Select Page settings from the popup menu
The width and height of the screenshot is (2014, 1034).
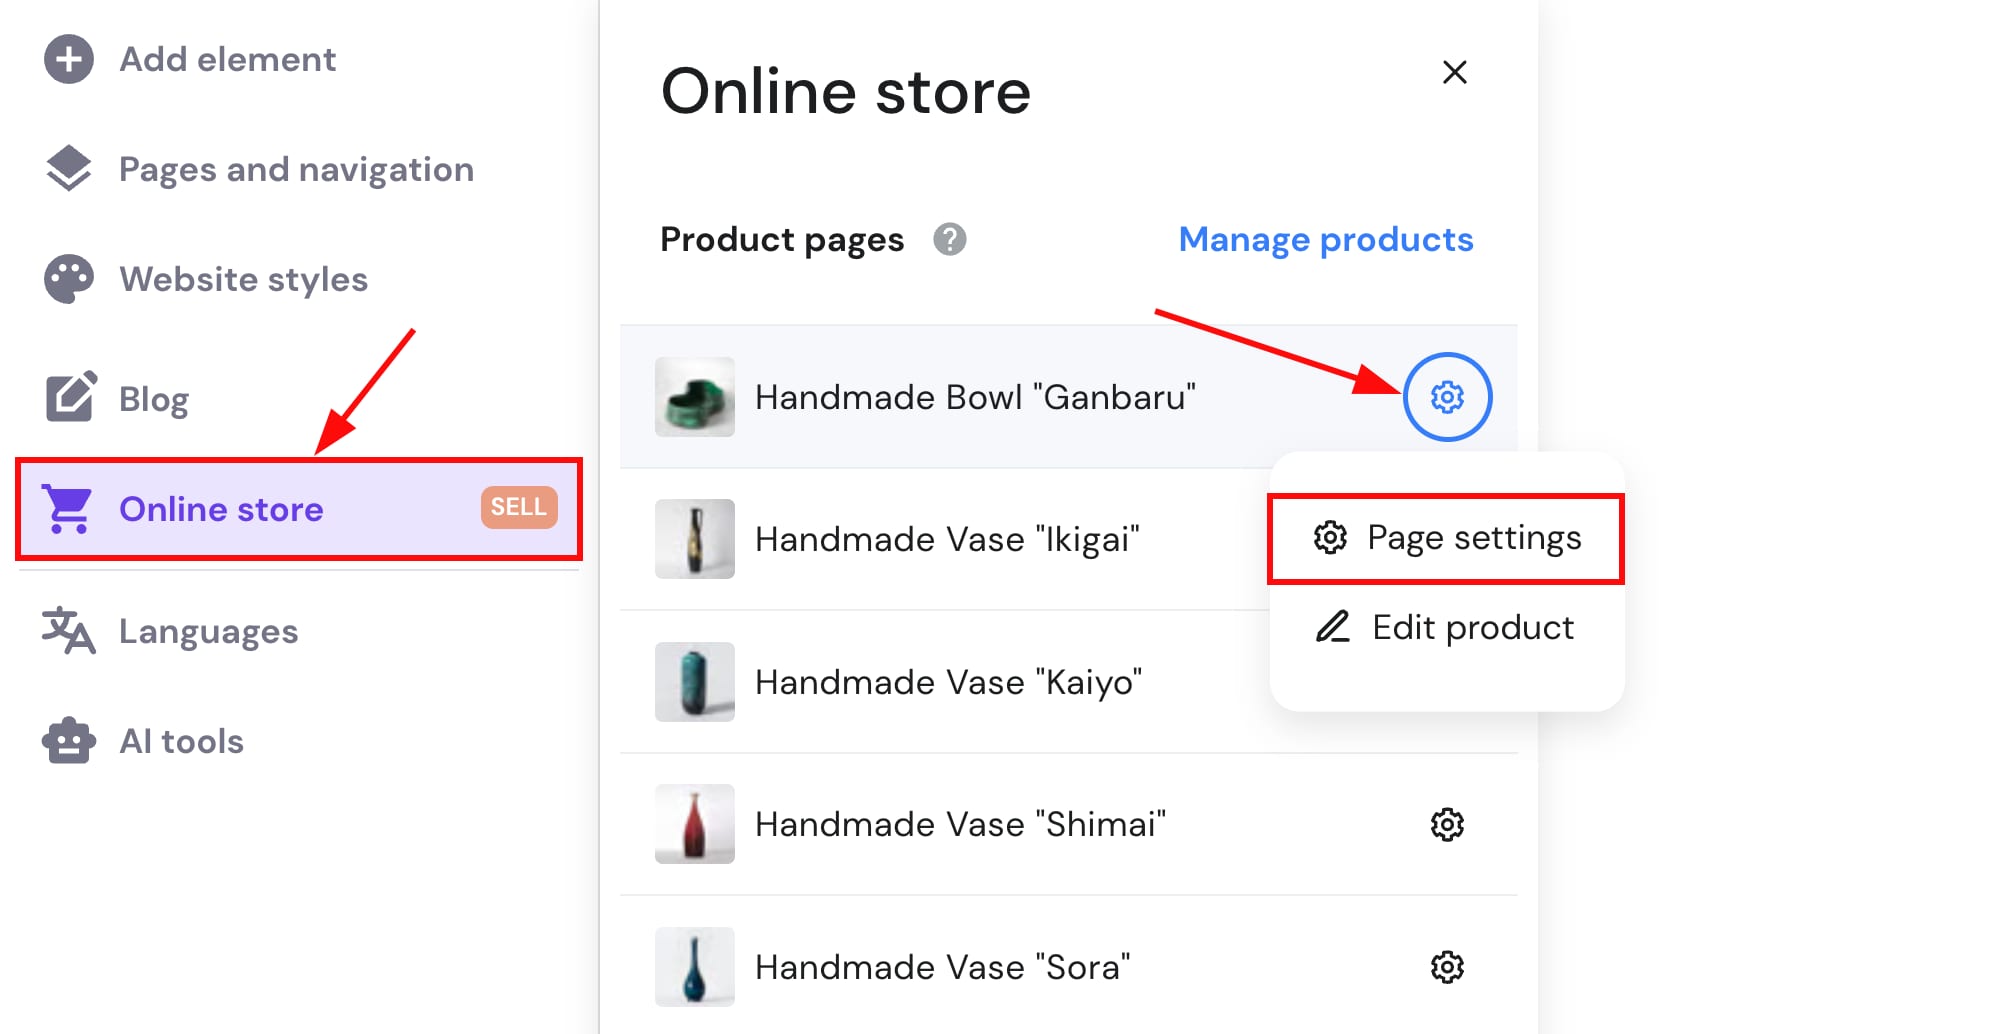(x=1446, y=538)
